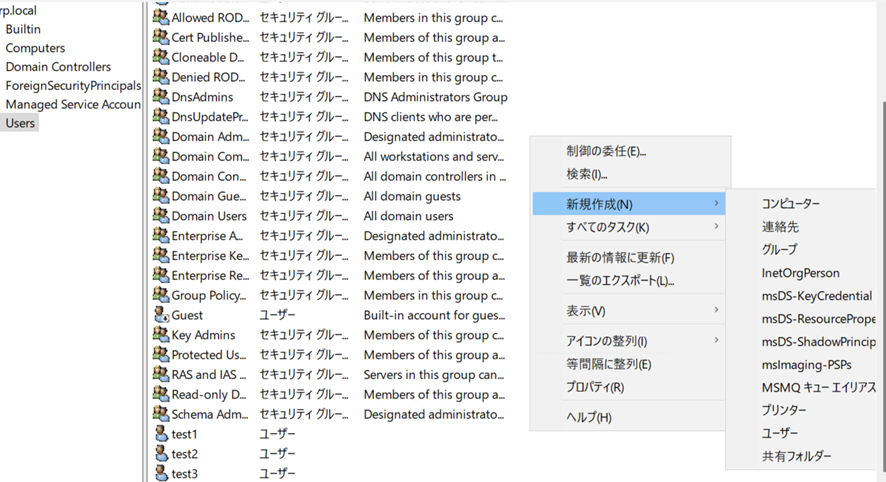The height and width of the screenshot is (482, 886).
Task: Open ヘルプ(H) from context menu
Action: pyautogui.click(x=589, y=417)
